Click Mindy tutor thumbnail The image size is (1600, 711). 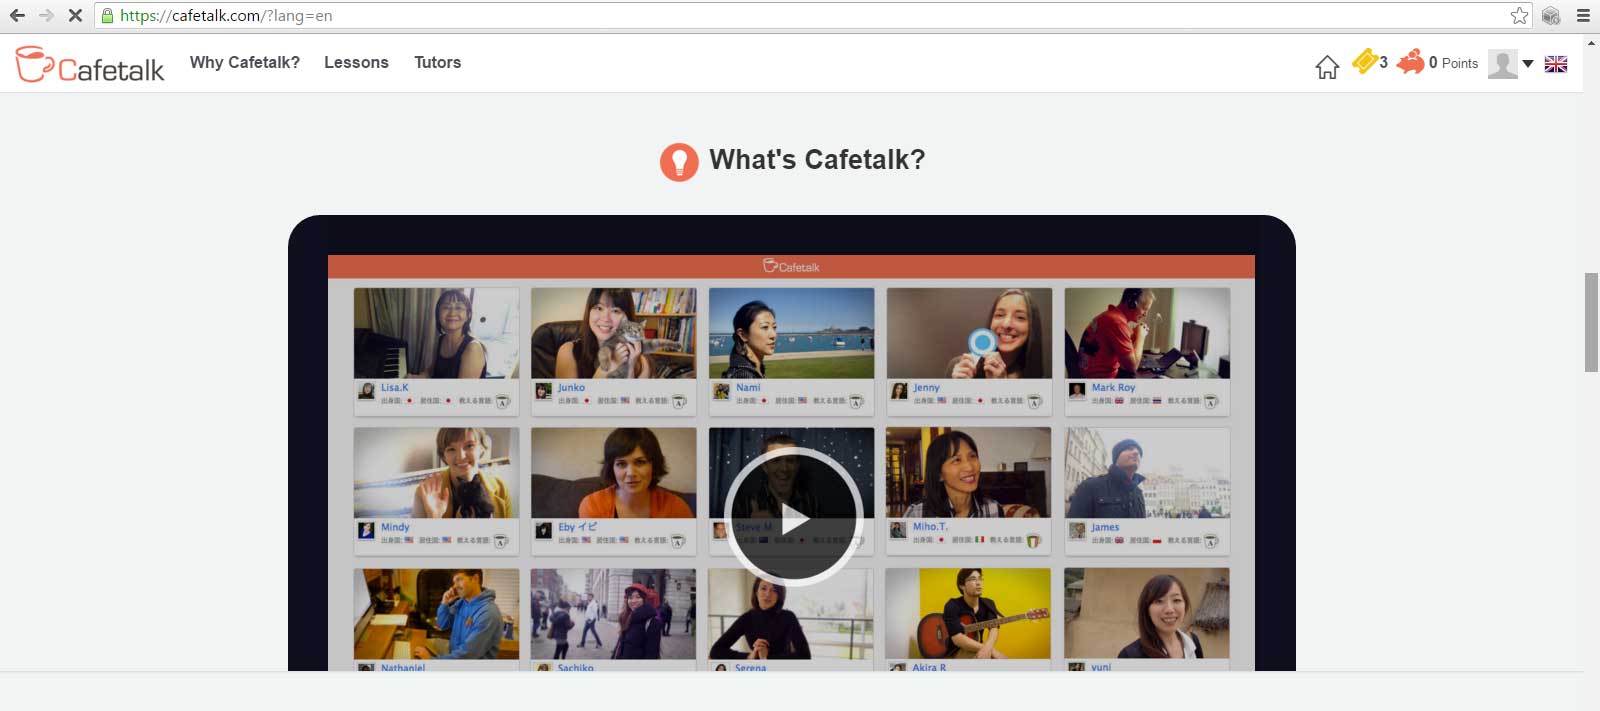click(x=436, y=473)
